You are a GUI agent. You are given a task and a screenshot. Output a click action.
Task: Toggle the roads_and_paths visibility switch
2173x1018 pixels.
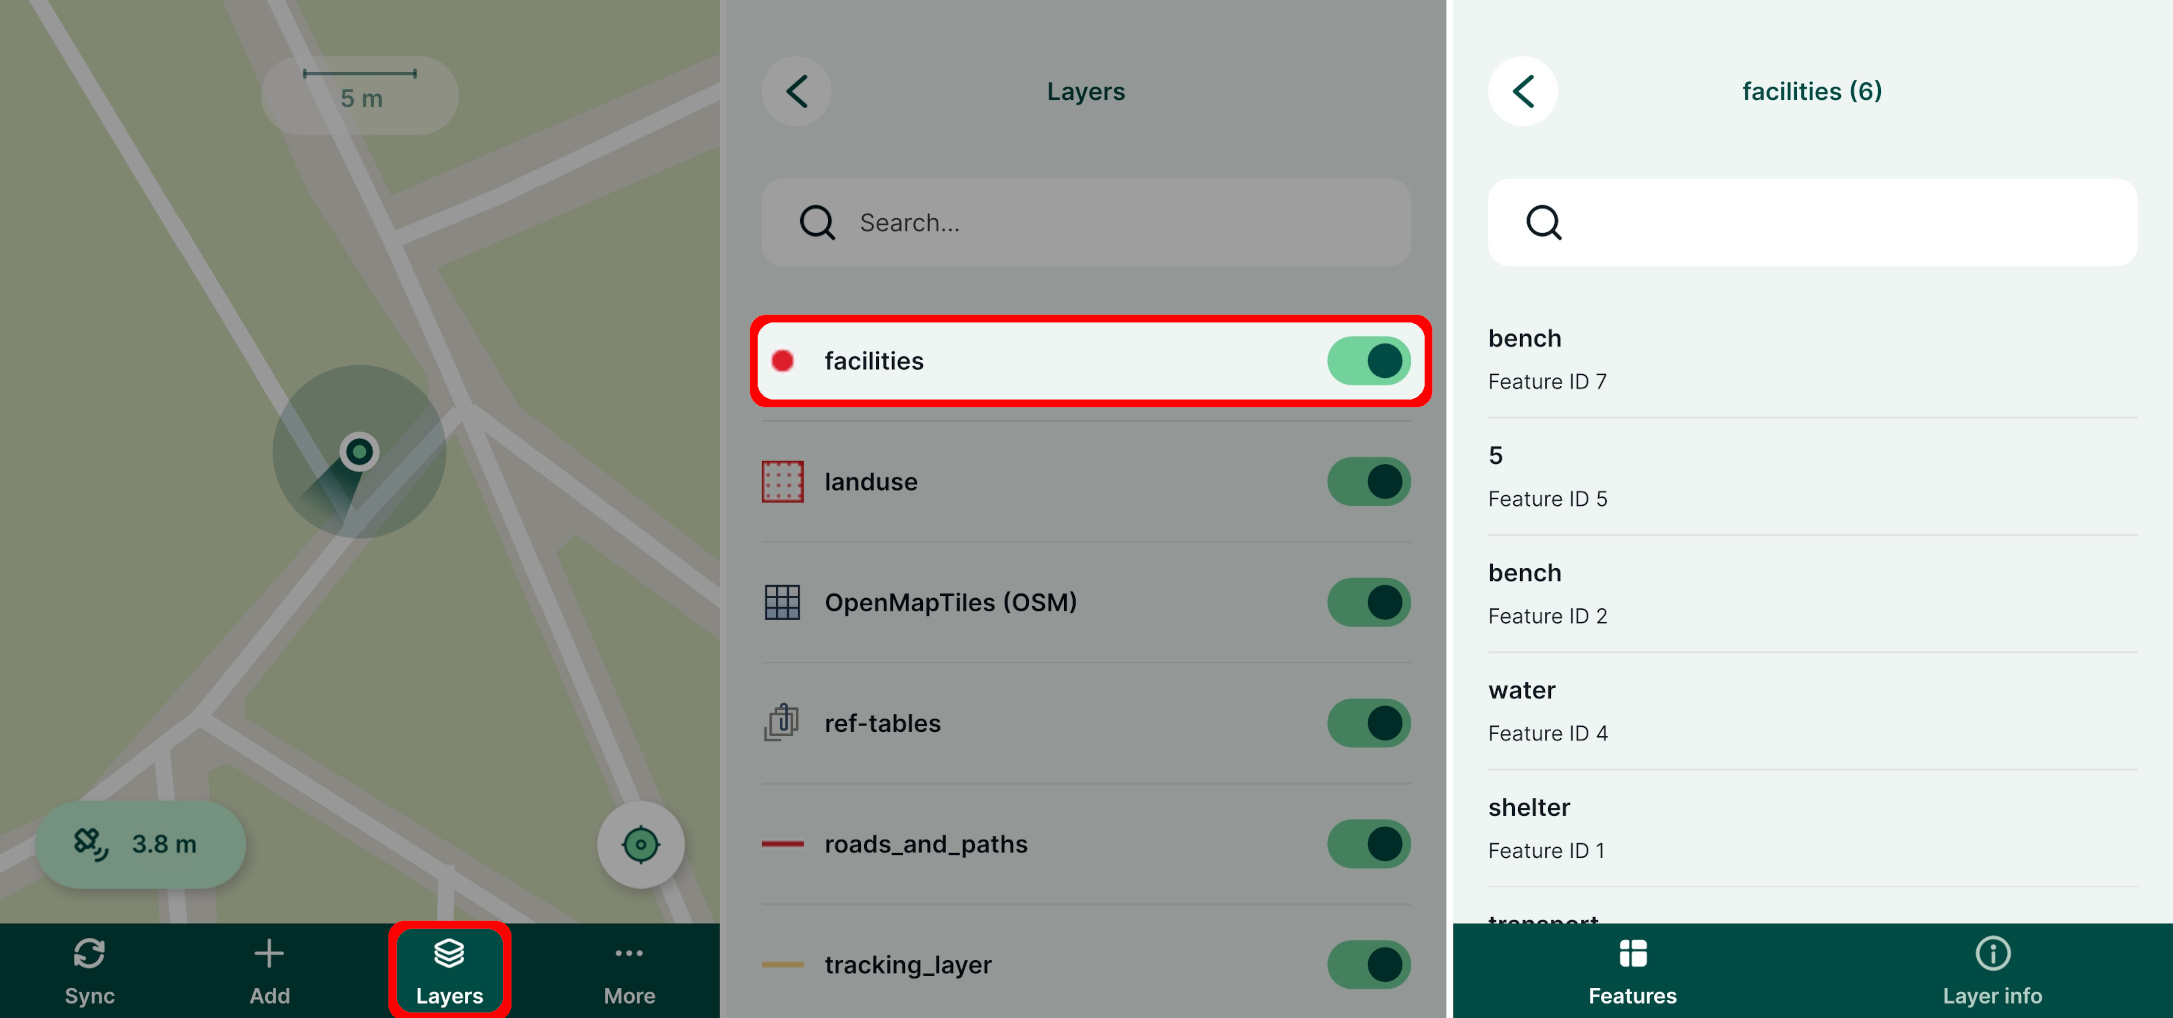[1368, 844]
